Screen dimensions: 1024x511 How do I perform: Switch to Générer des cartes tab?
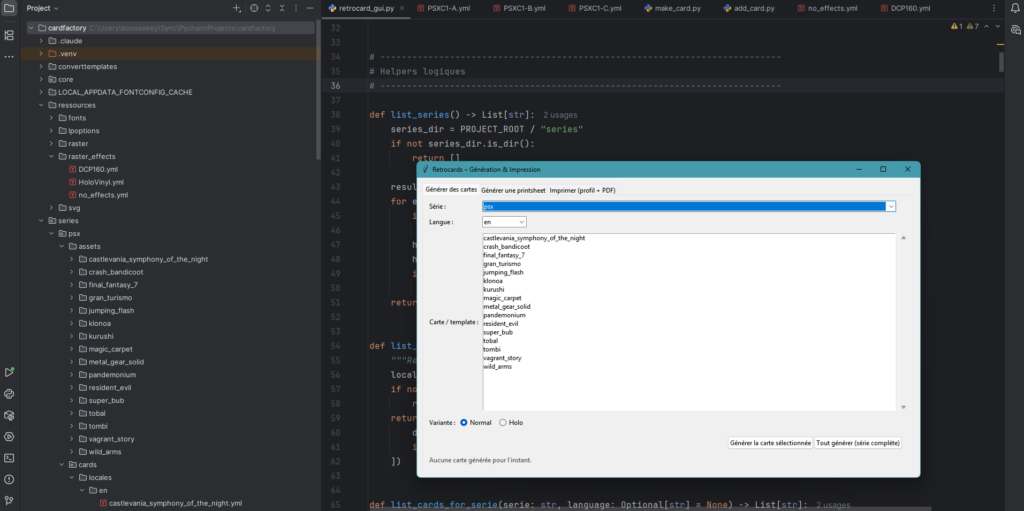[x=451, y=190]
